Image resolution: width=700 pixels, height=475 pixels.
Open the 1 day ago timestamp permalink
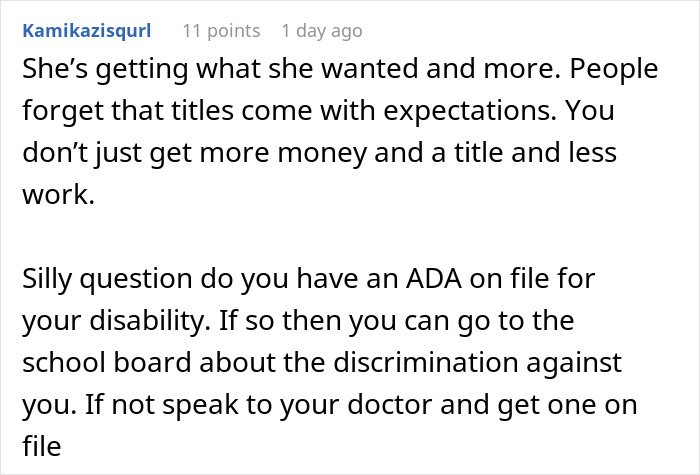[x=322, y=31]
